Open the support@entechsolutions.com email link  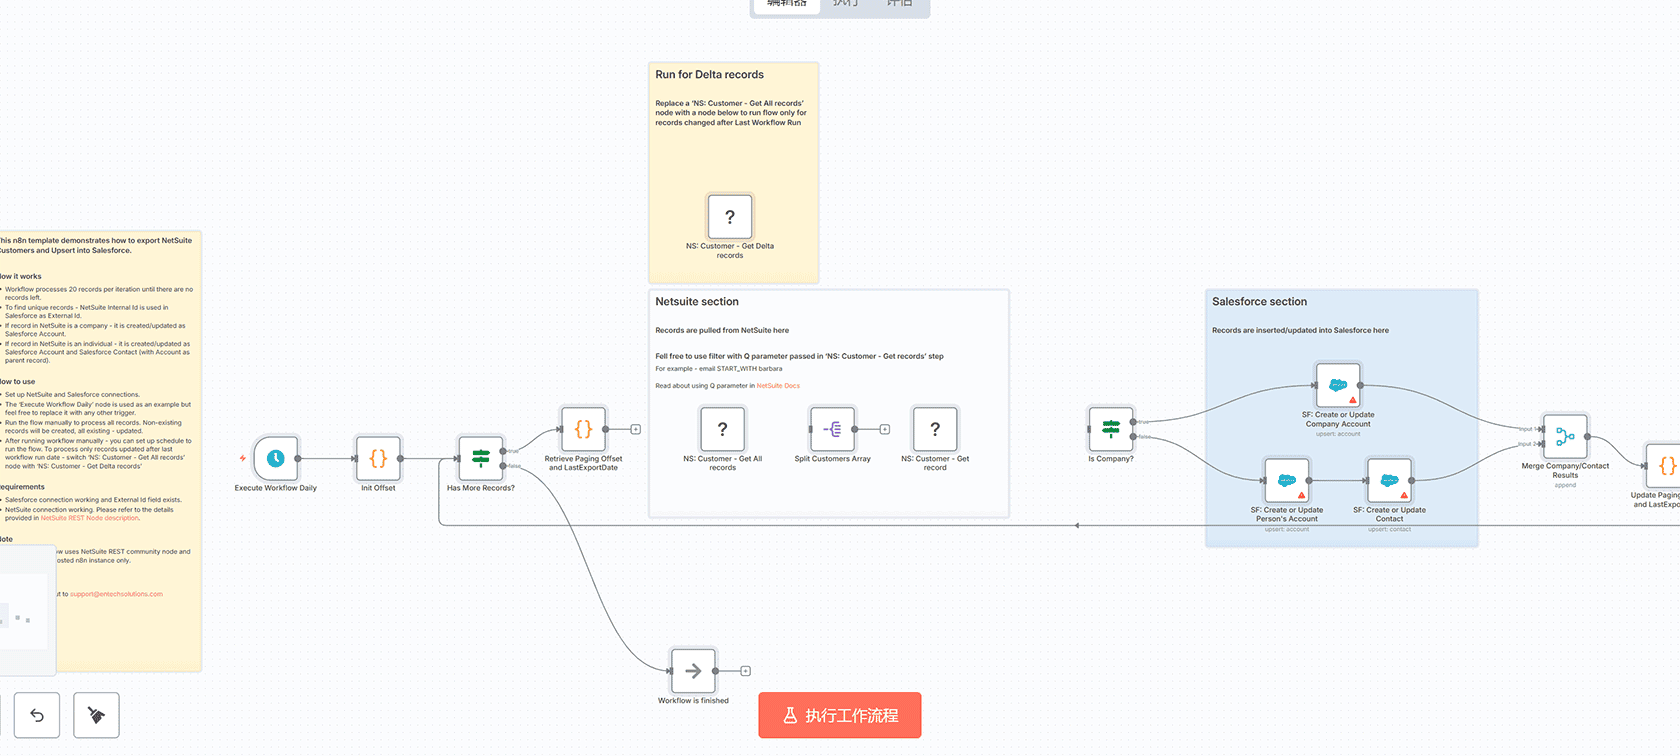pos(116,594)
